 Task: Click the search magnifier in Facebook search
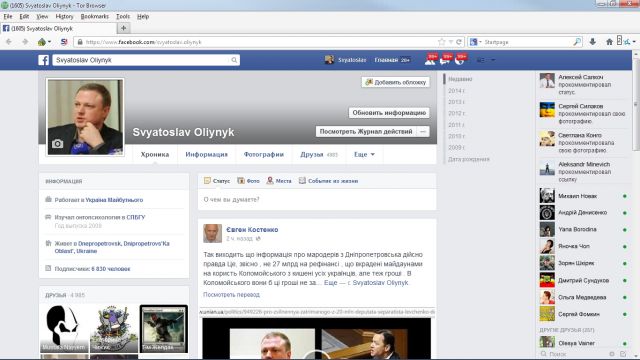(234, 60)
